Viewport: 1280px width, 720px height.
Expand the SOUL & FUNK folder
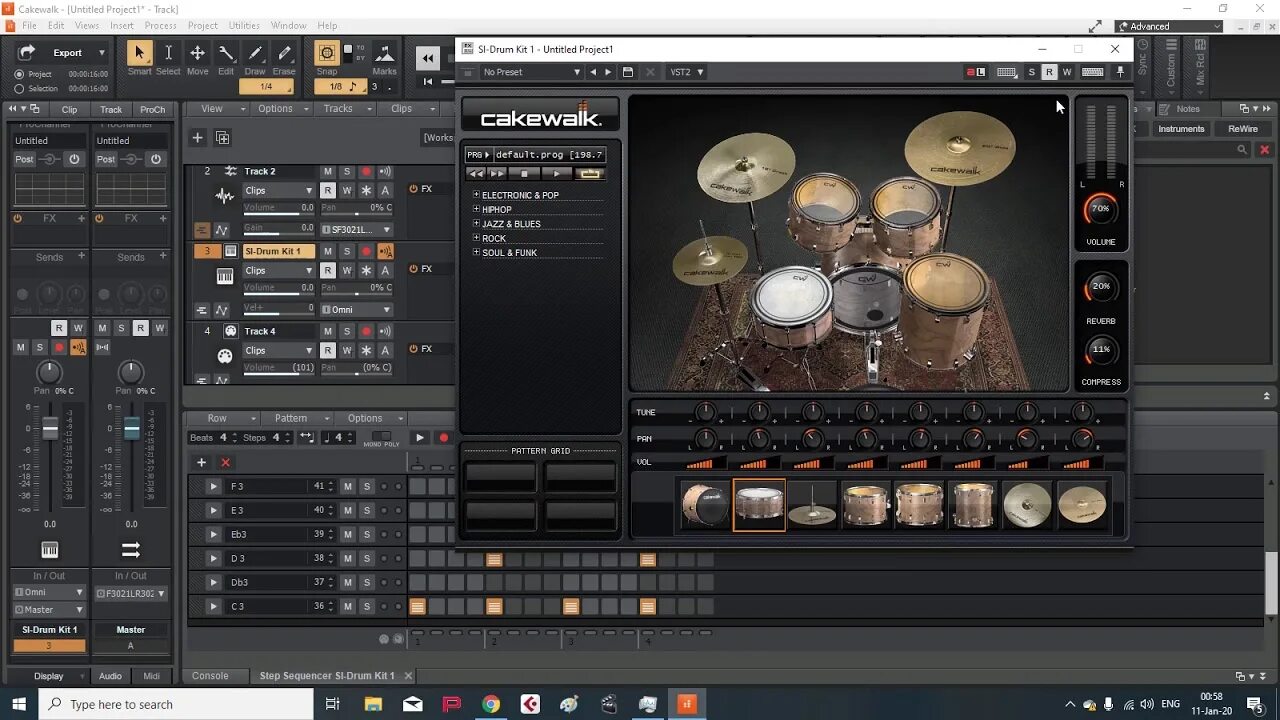[x=476, y=252]
